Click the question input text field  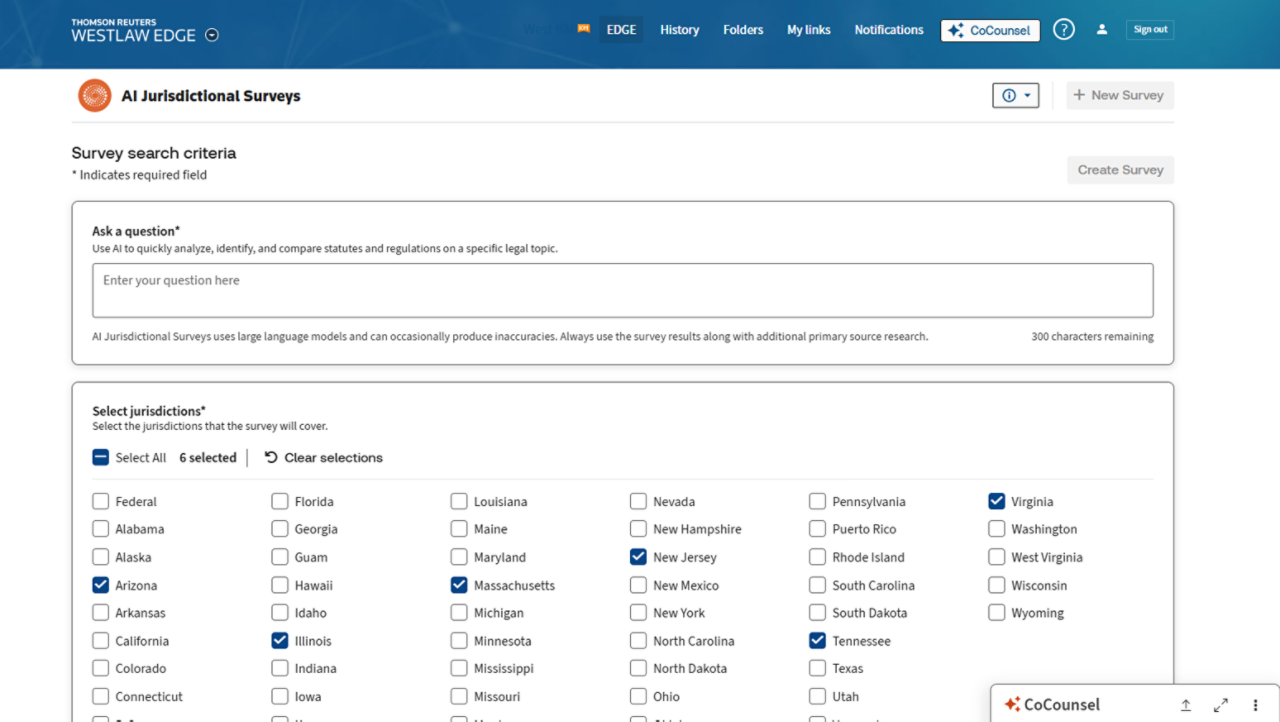coord(622,290)
